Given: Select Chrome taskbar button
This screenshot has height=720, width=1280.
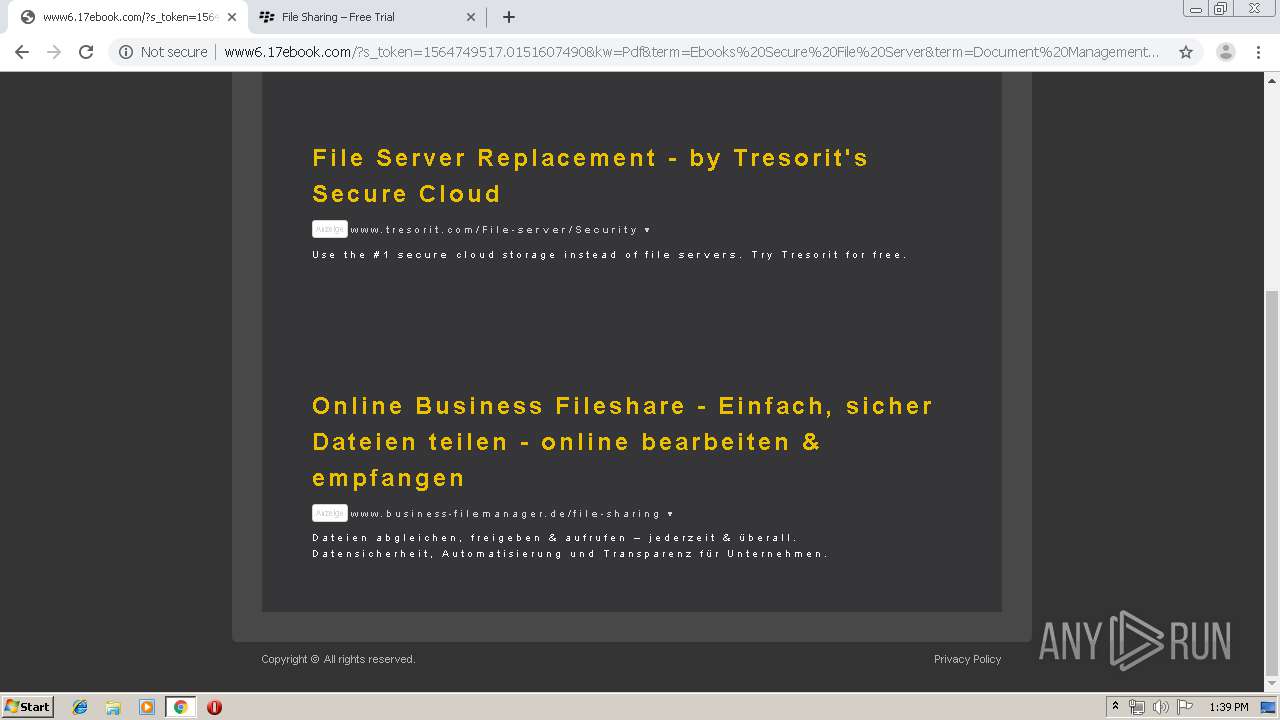Looking at the screenshot, I should pyautogui.click(x=180, y=707).
